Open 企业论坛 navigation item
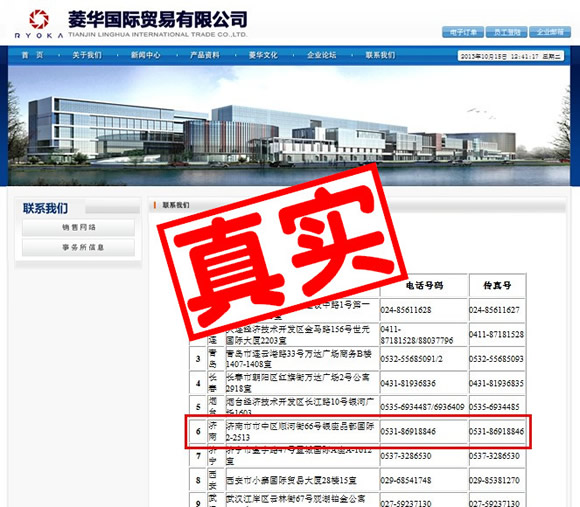This screenshot has height=507, width=580. pyautogui.click(x=321, y=55)
